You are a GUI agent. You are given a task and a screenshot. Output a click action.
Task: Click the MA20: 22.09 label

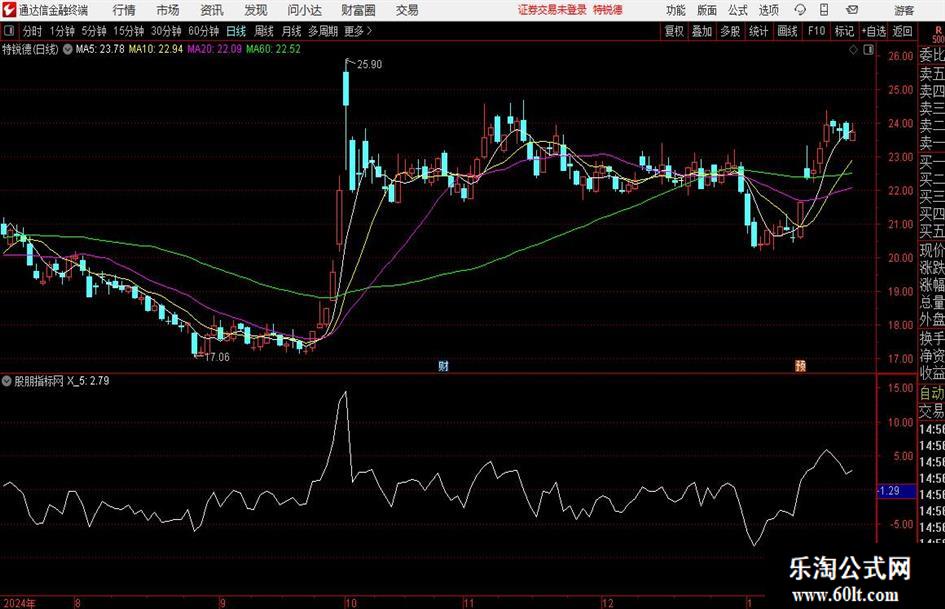tap(215, 49)
